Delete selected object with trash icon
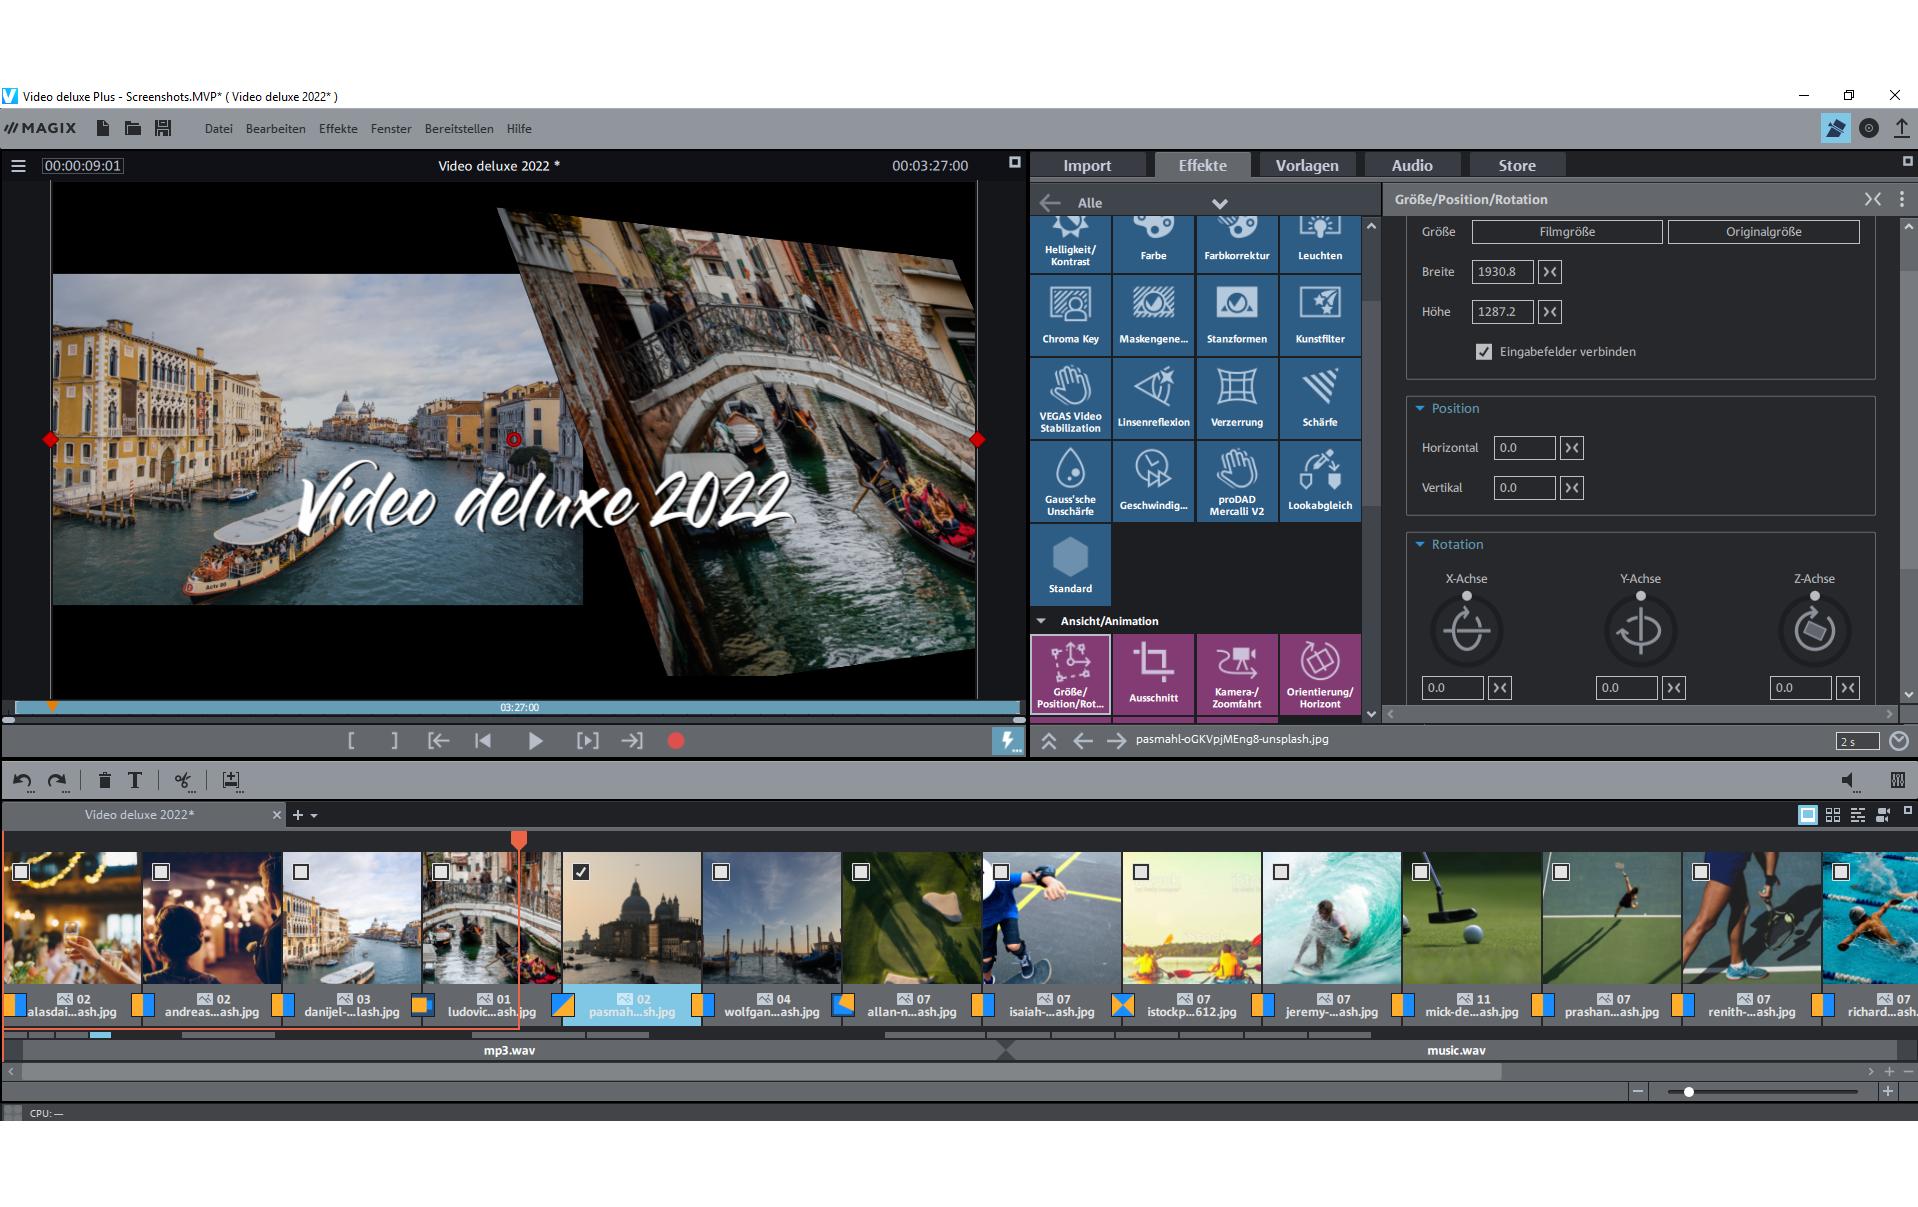This screenshot has width=1918, height=1207. point(105,780)
